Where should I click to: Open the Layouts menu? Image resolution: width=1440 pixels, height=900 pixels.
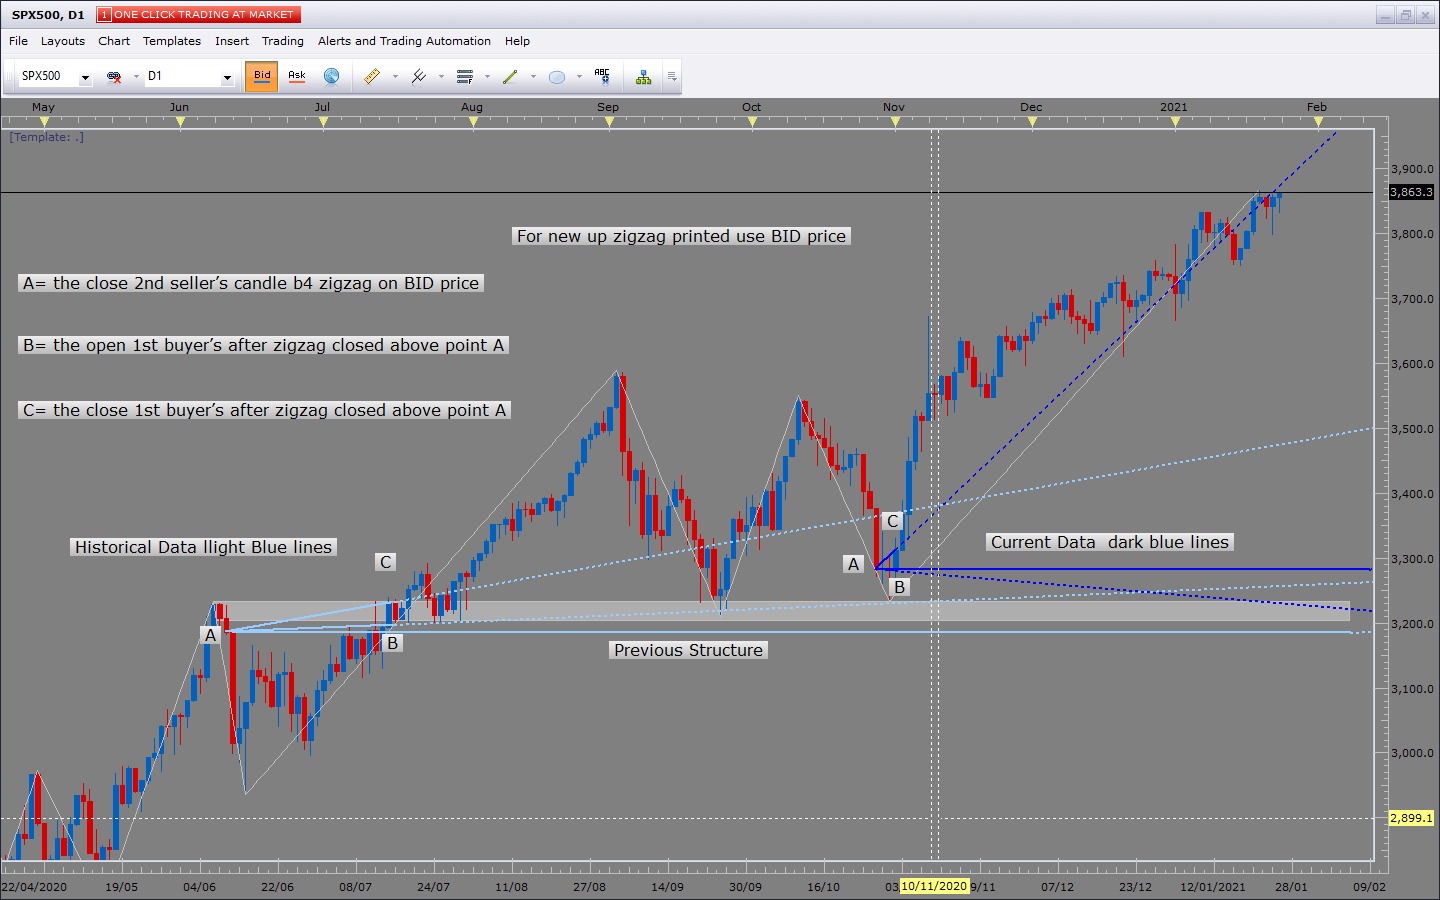click(x=62, y=41)
